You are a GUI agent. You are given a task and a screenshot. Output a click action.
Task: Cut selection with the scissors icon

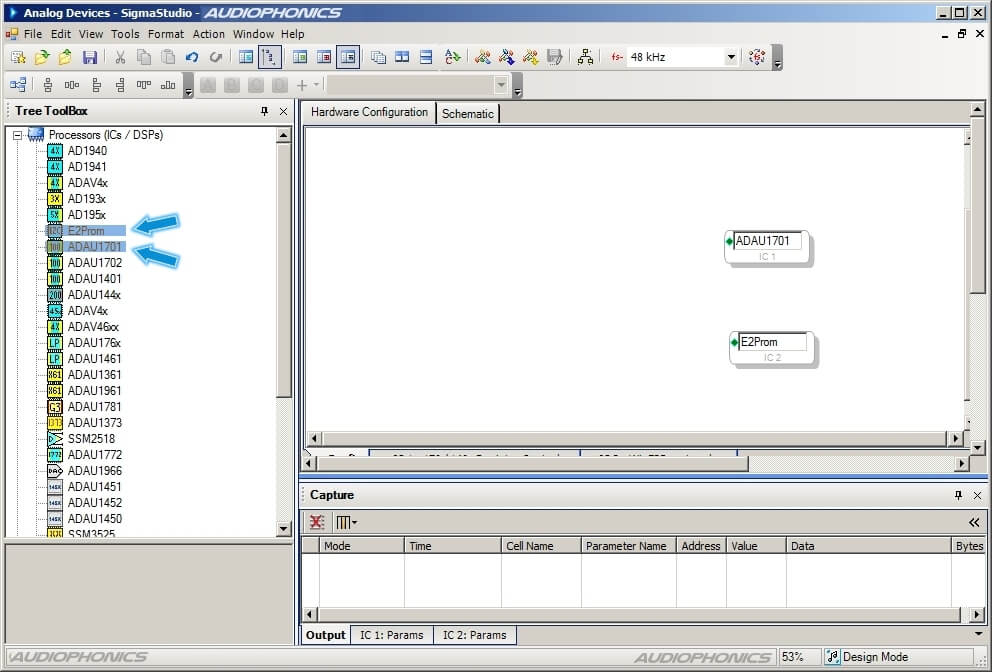click(120, 58)
